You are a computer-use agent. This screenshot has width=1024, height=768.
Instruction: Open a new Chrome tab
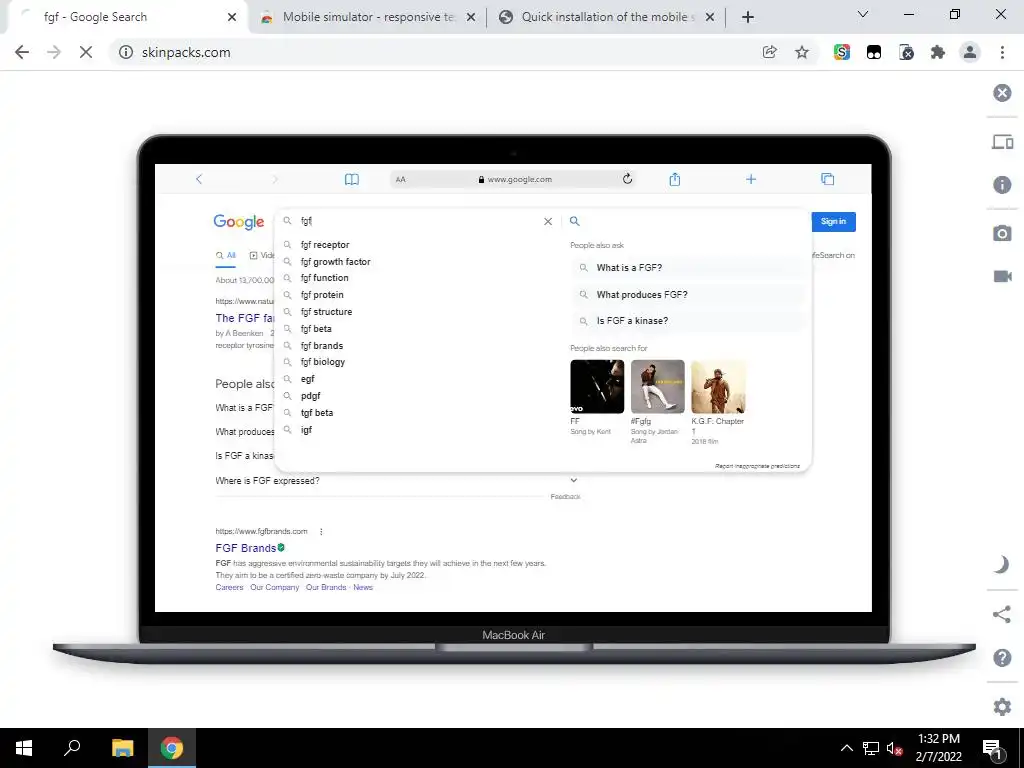(x=748, y=17)
